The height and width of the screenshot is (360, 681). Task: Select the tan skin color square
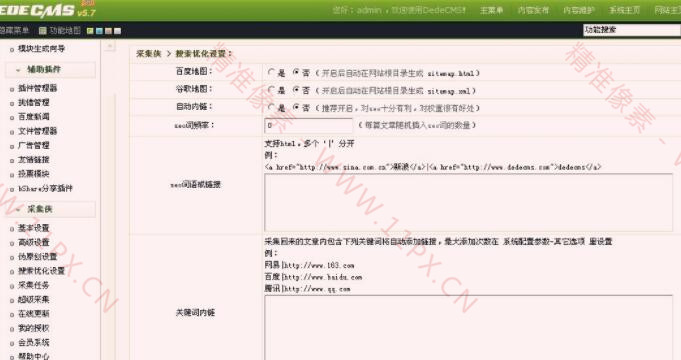pos(108,31)
